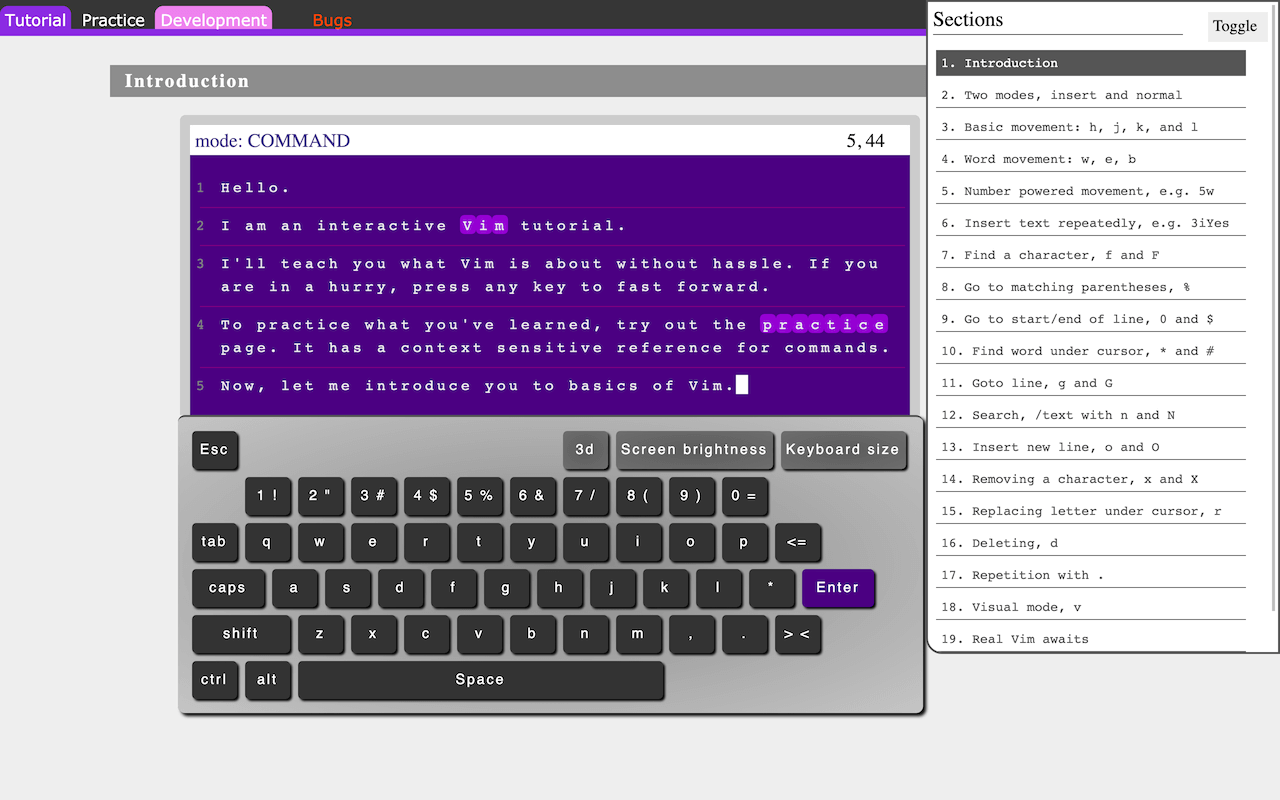Open section 18, Visual mode
This screenshot has width=1280, height=800.
(1090, 606)
